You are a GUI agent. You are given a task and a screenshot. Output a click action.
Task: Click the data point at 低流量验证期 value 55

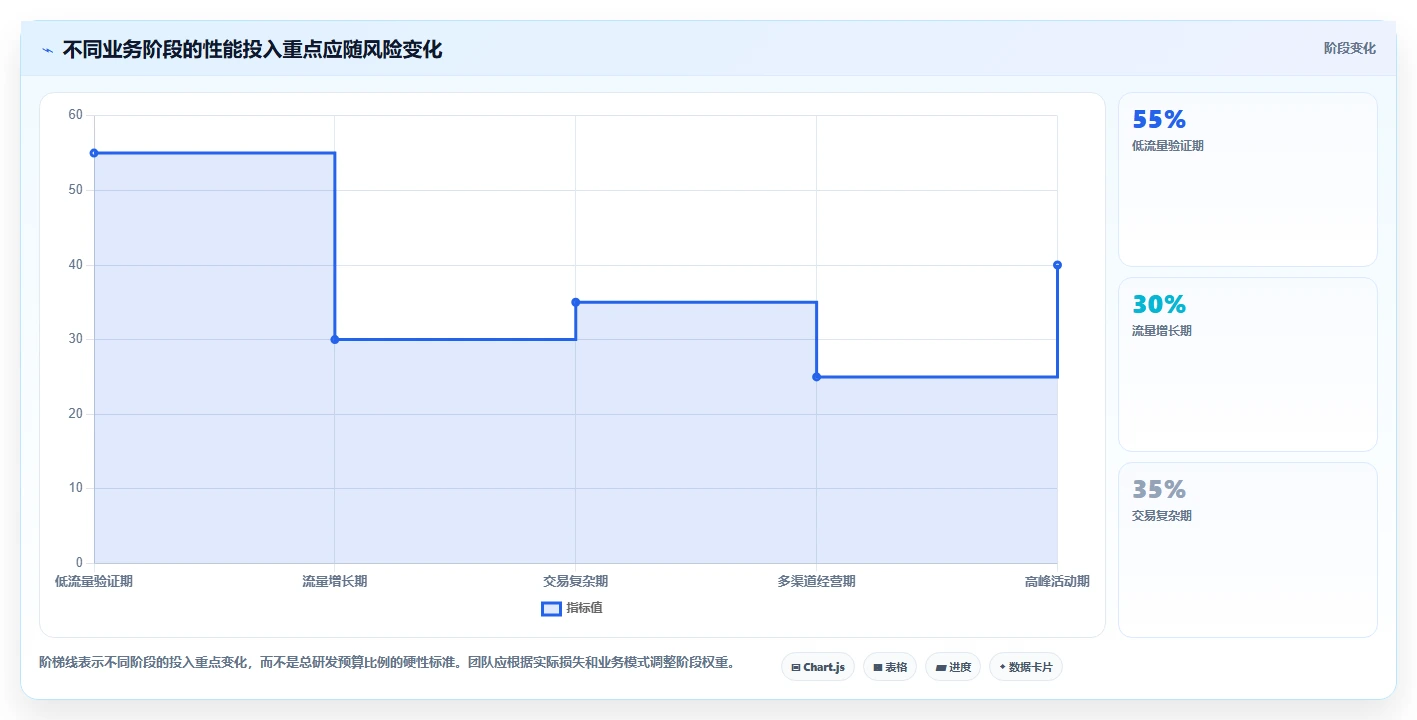point(94,153)
